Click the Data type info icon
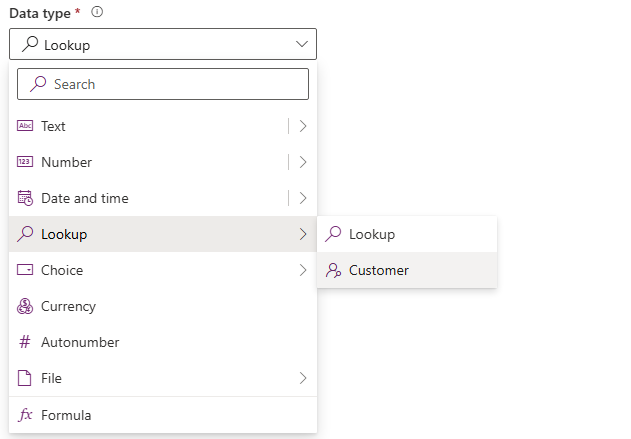Image resolution: width=631 pixels, height=439 pixels. pos(97,13)
